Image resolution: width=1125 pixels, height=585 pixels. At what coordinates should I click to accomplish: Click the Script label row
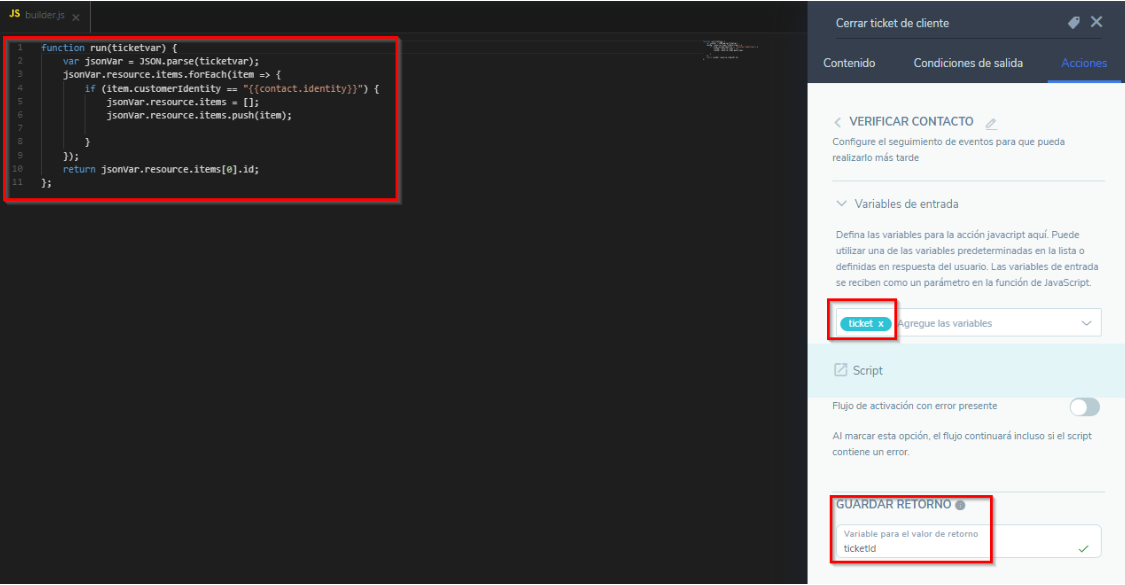pos(966,370)
